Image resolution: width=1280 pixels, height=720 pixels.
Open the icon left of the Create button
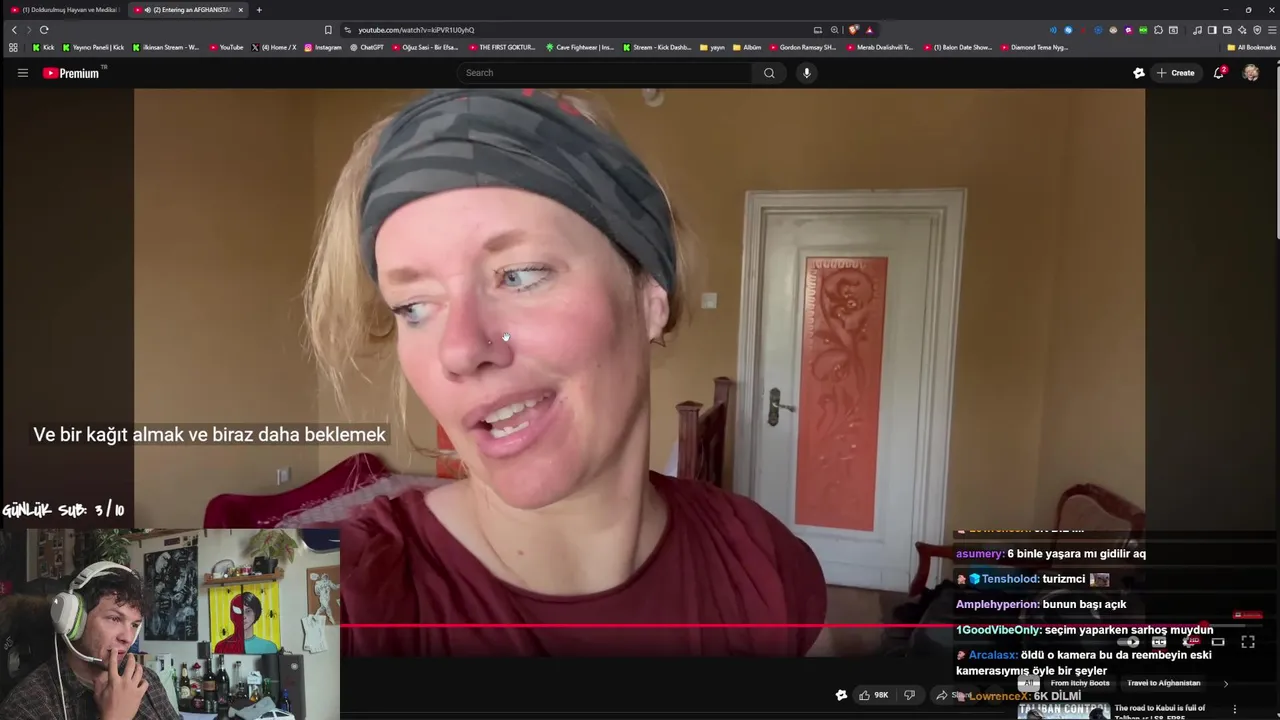point(1138,73)
